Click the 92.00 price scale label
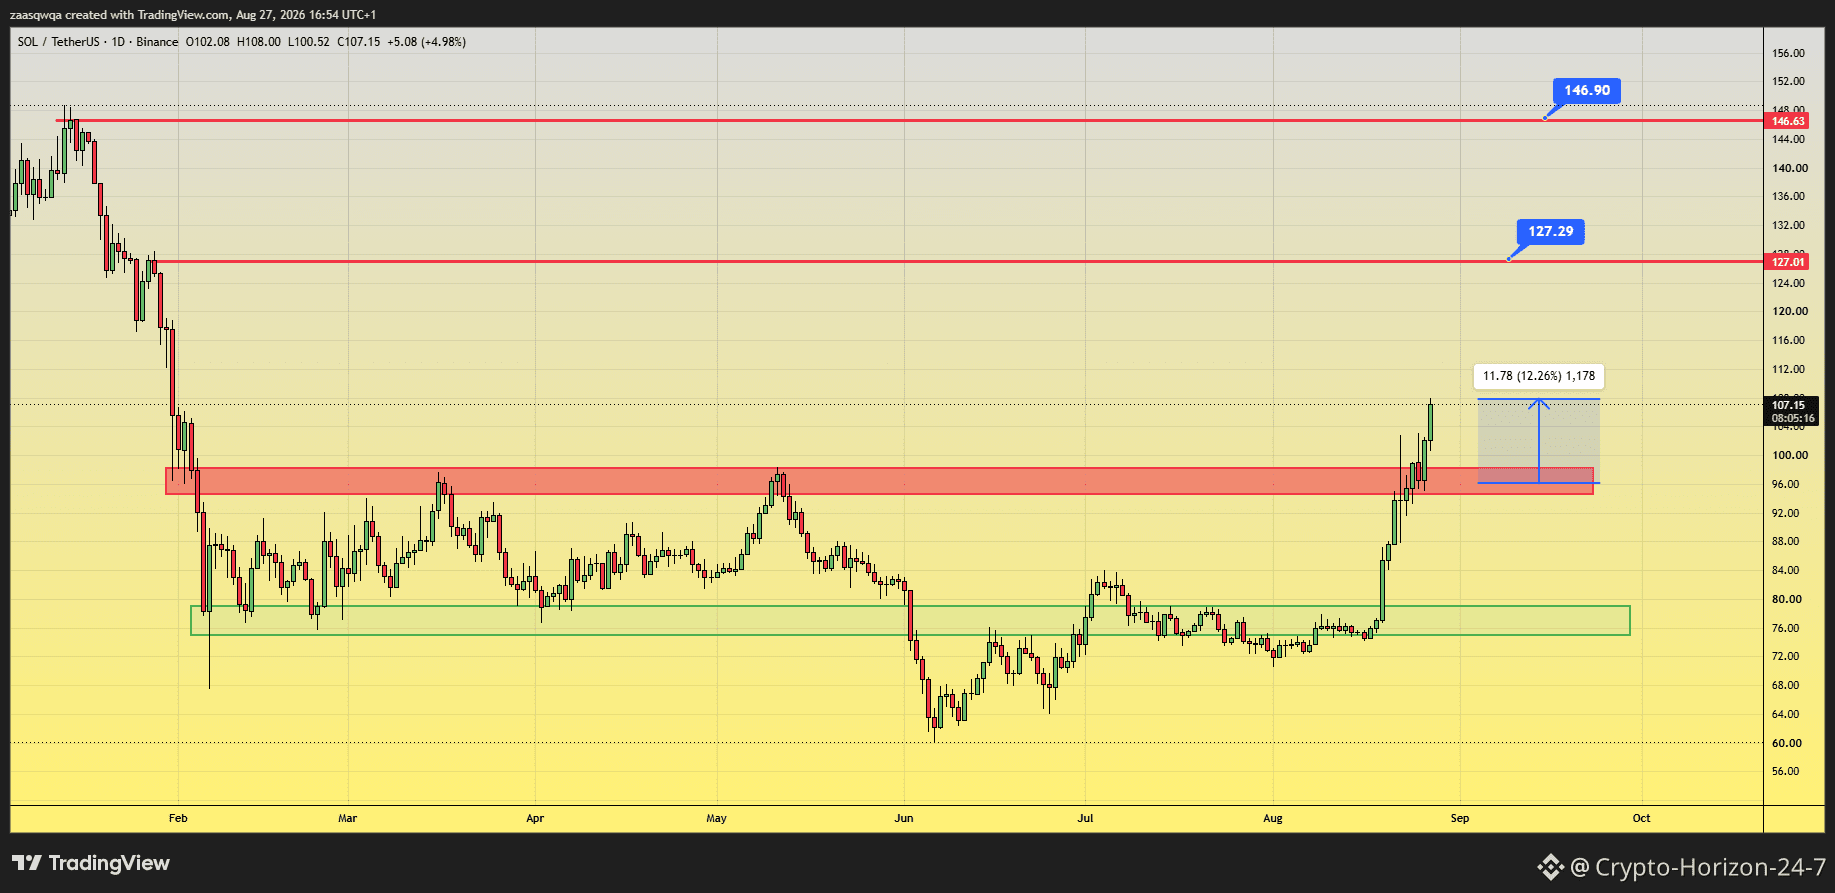 click(1786, 513)
